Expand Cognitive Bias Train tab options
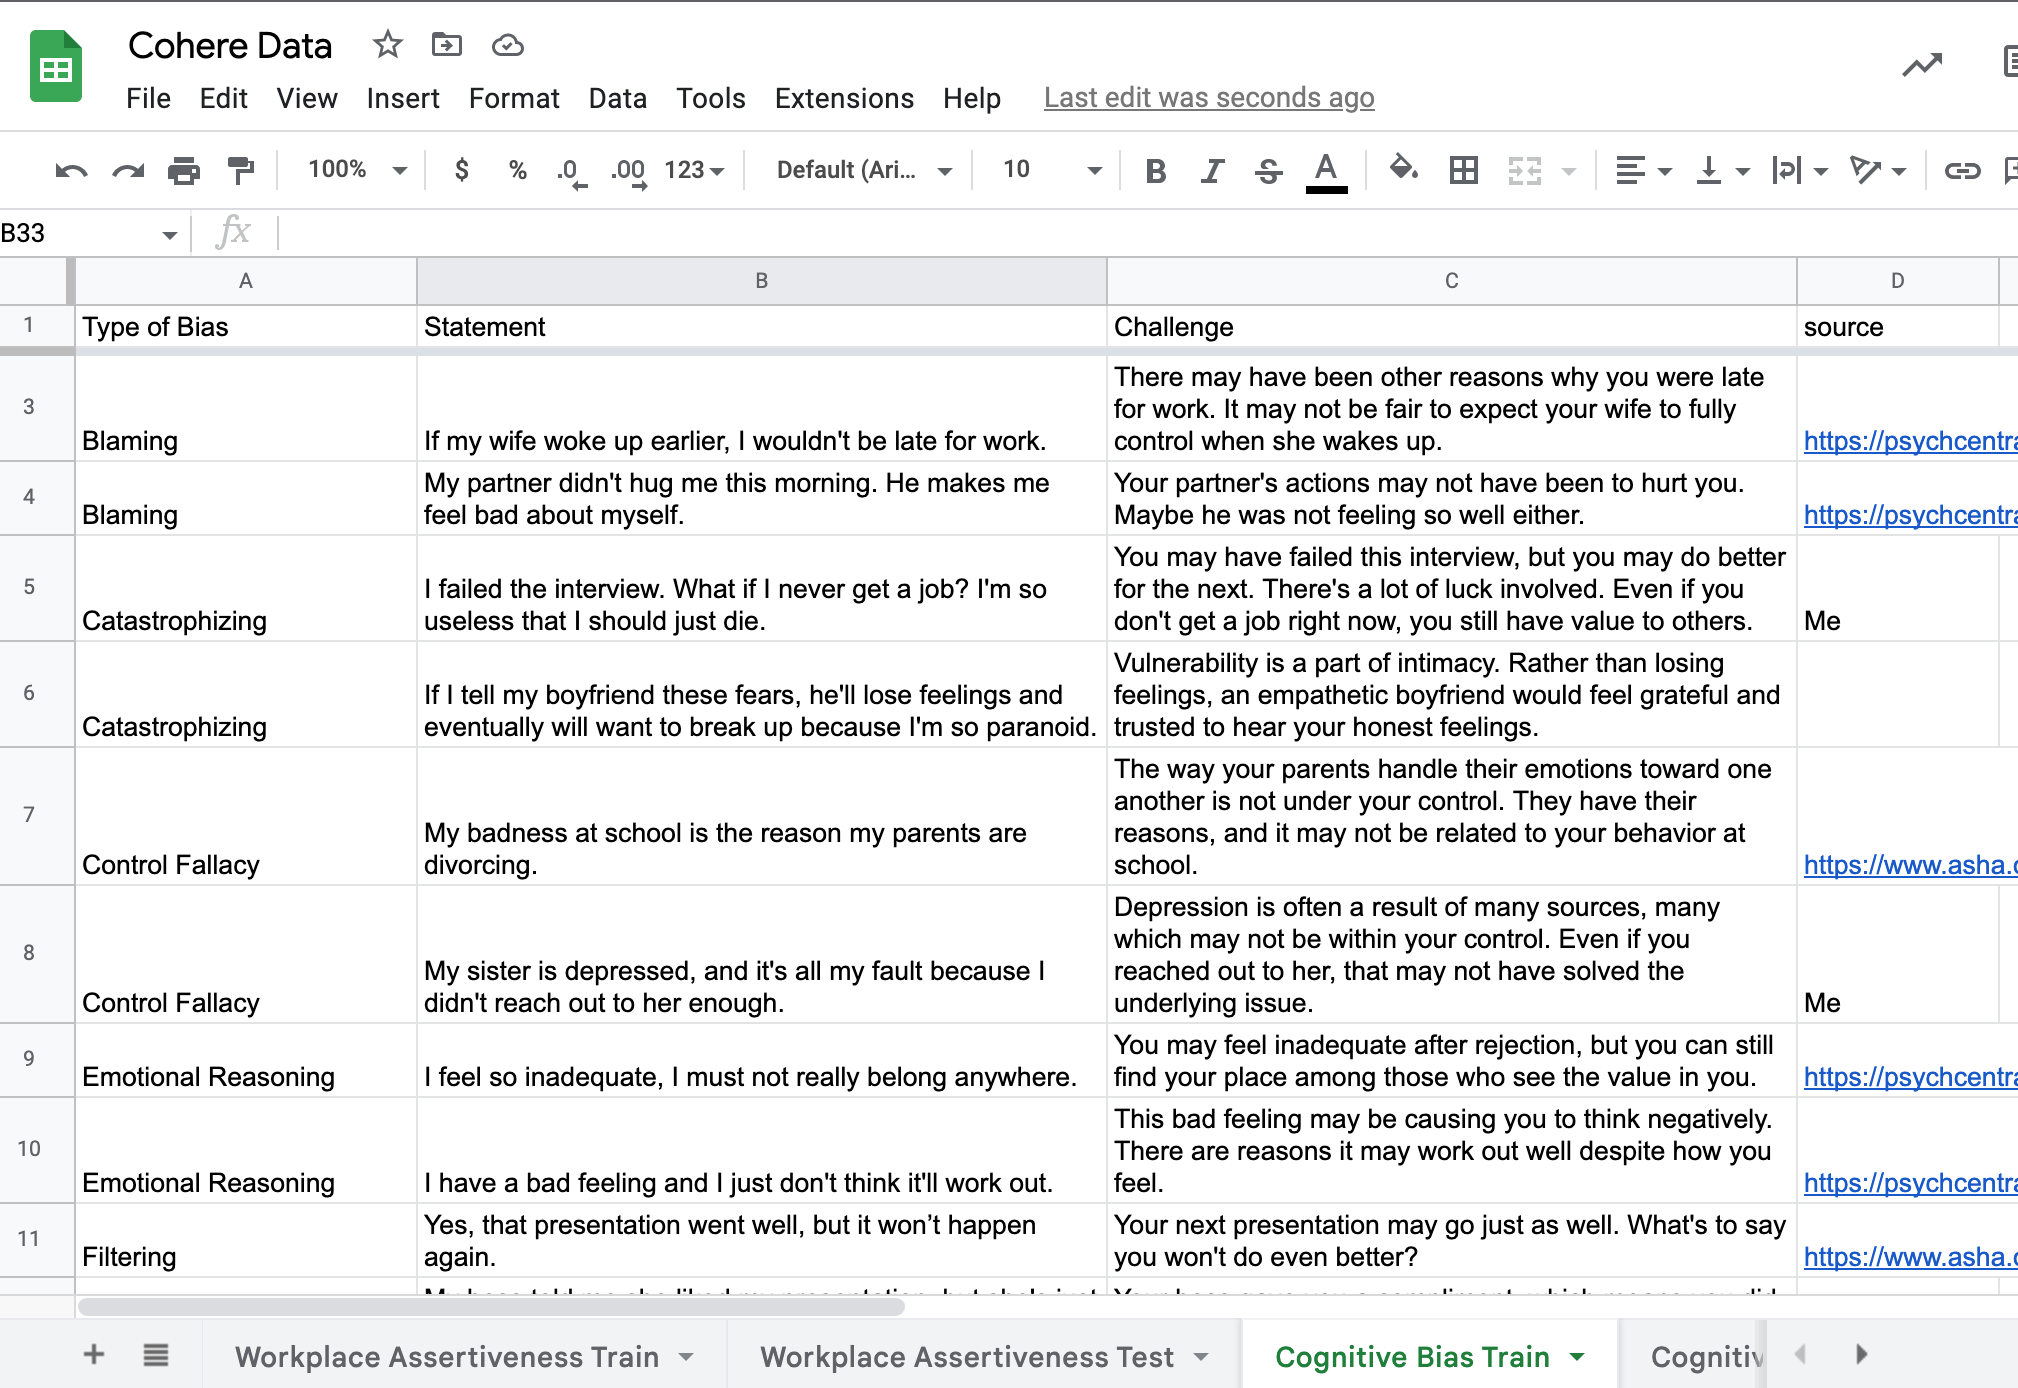Viewport: 2018px width, 1388px height. [1577, 1357]
